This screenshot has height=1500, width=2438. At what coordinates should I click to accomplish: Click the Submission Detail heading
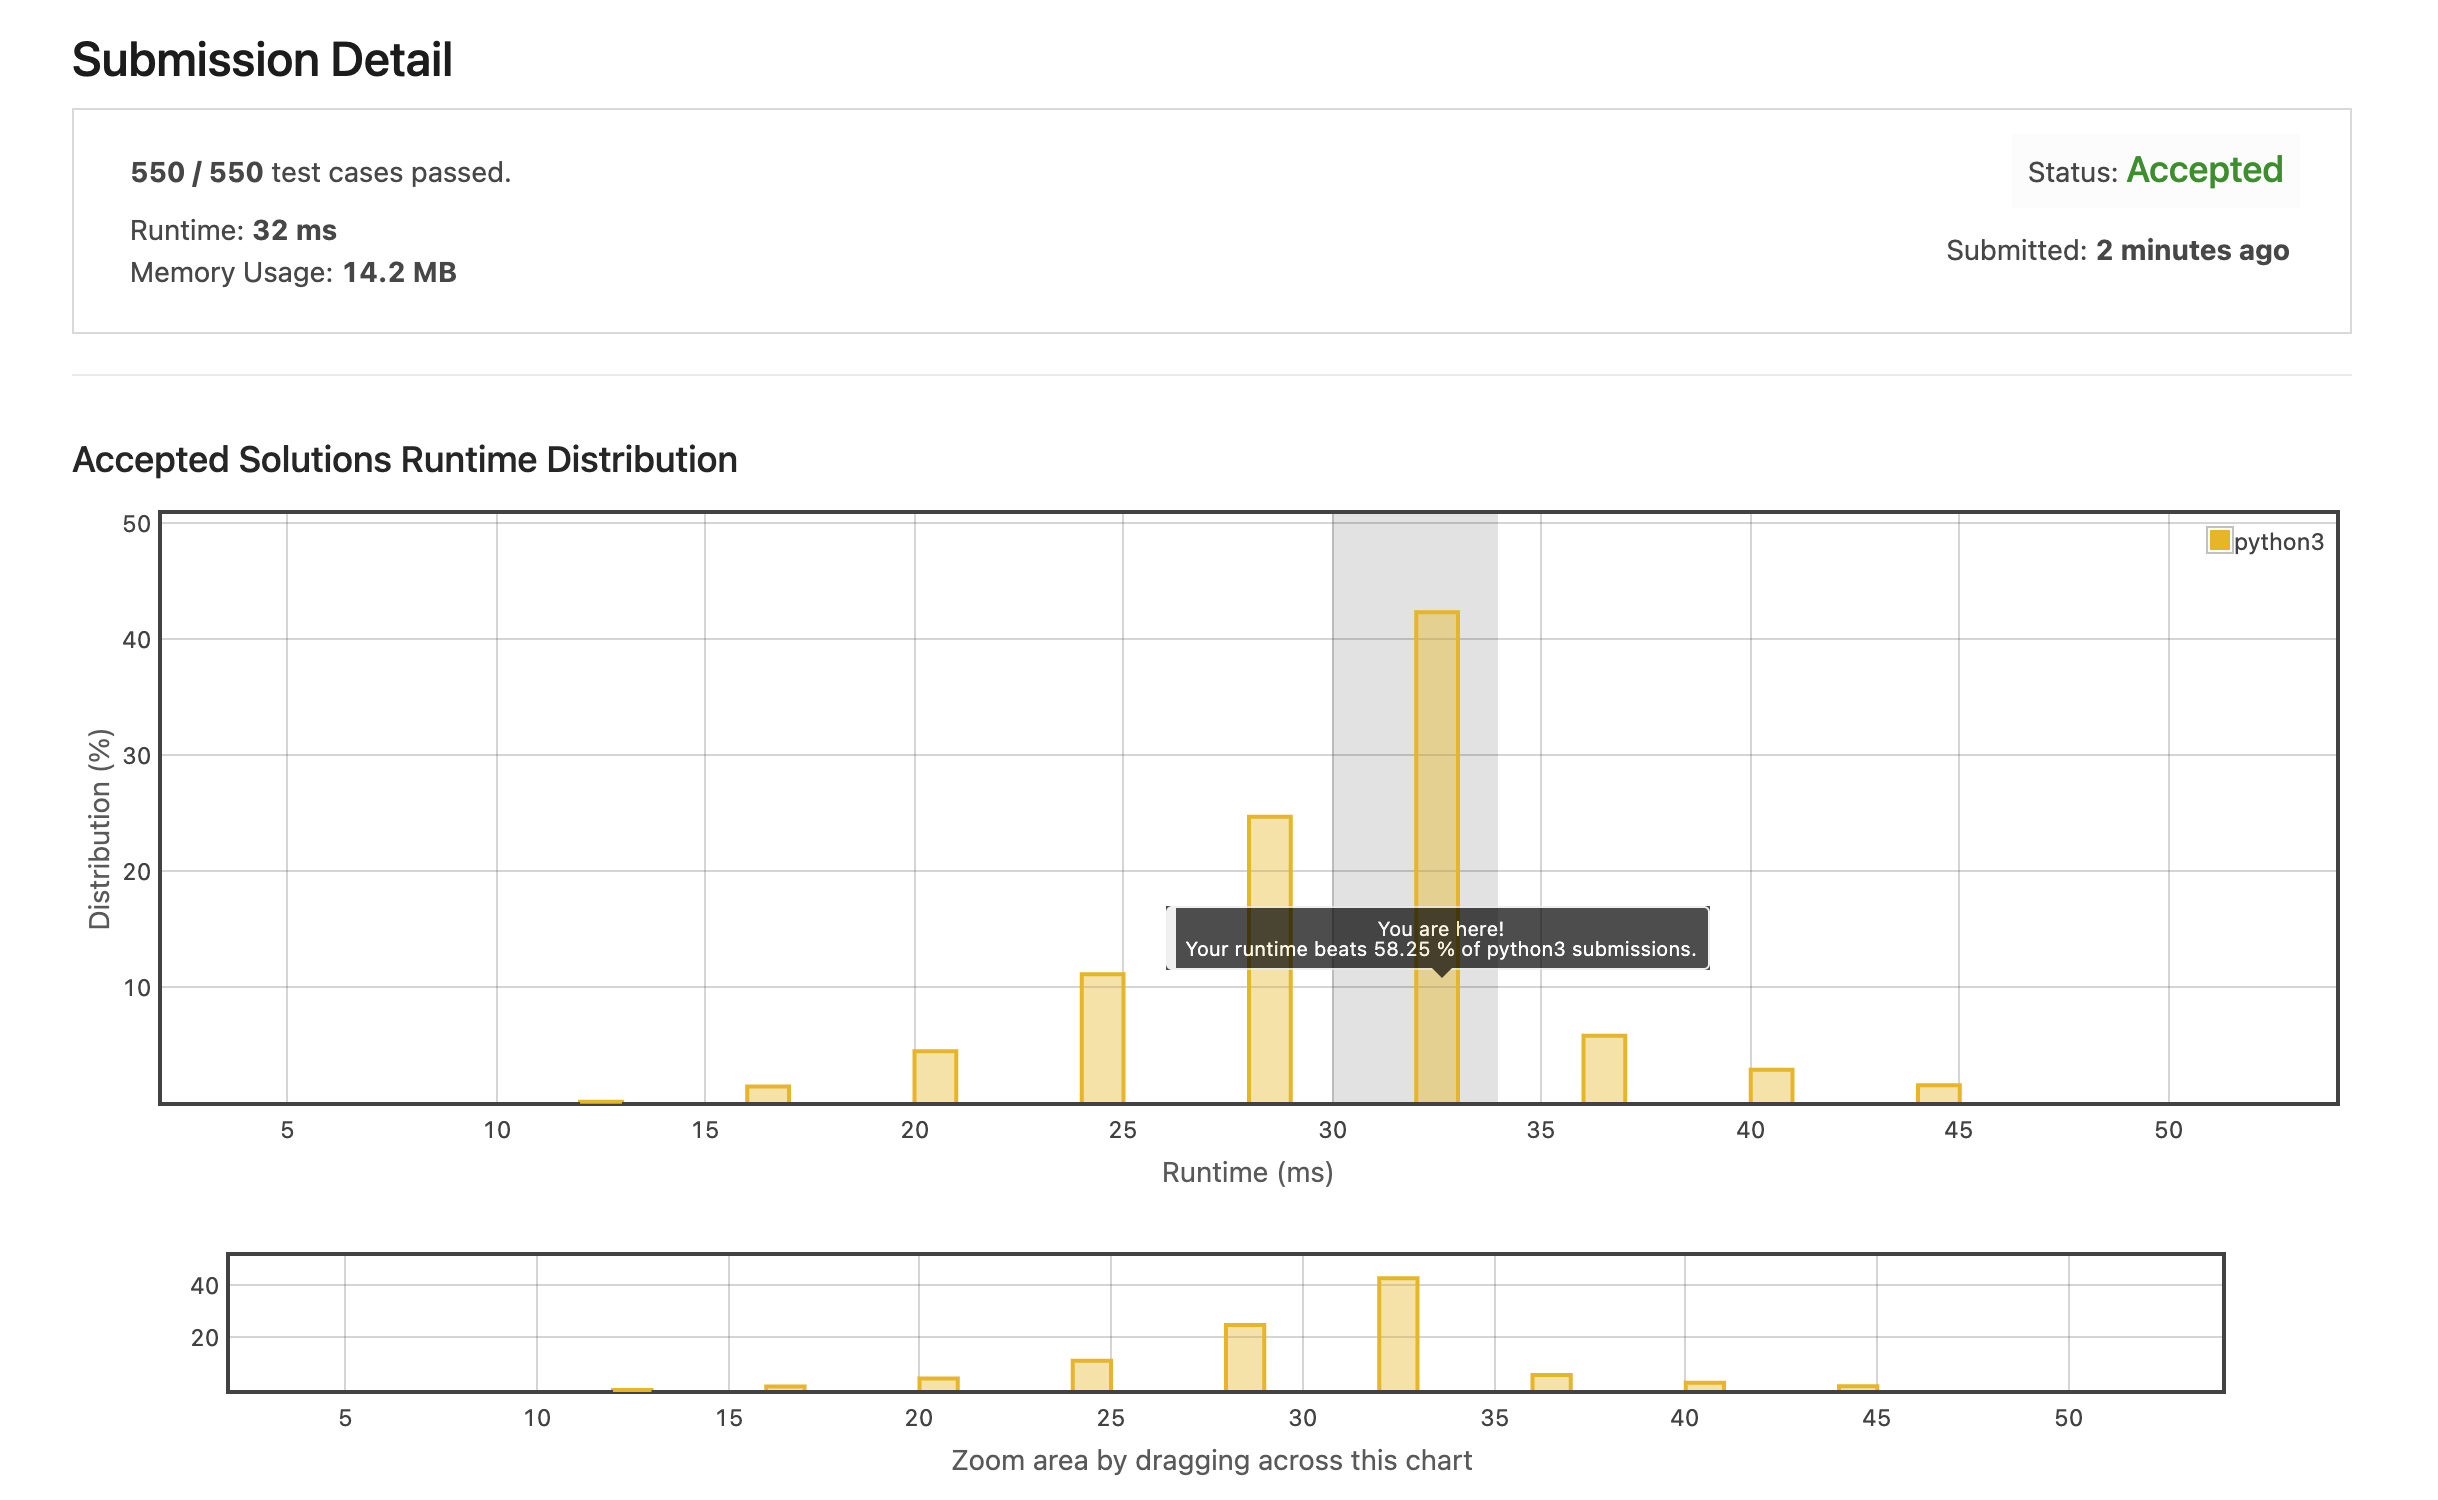262,60
